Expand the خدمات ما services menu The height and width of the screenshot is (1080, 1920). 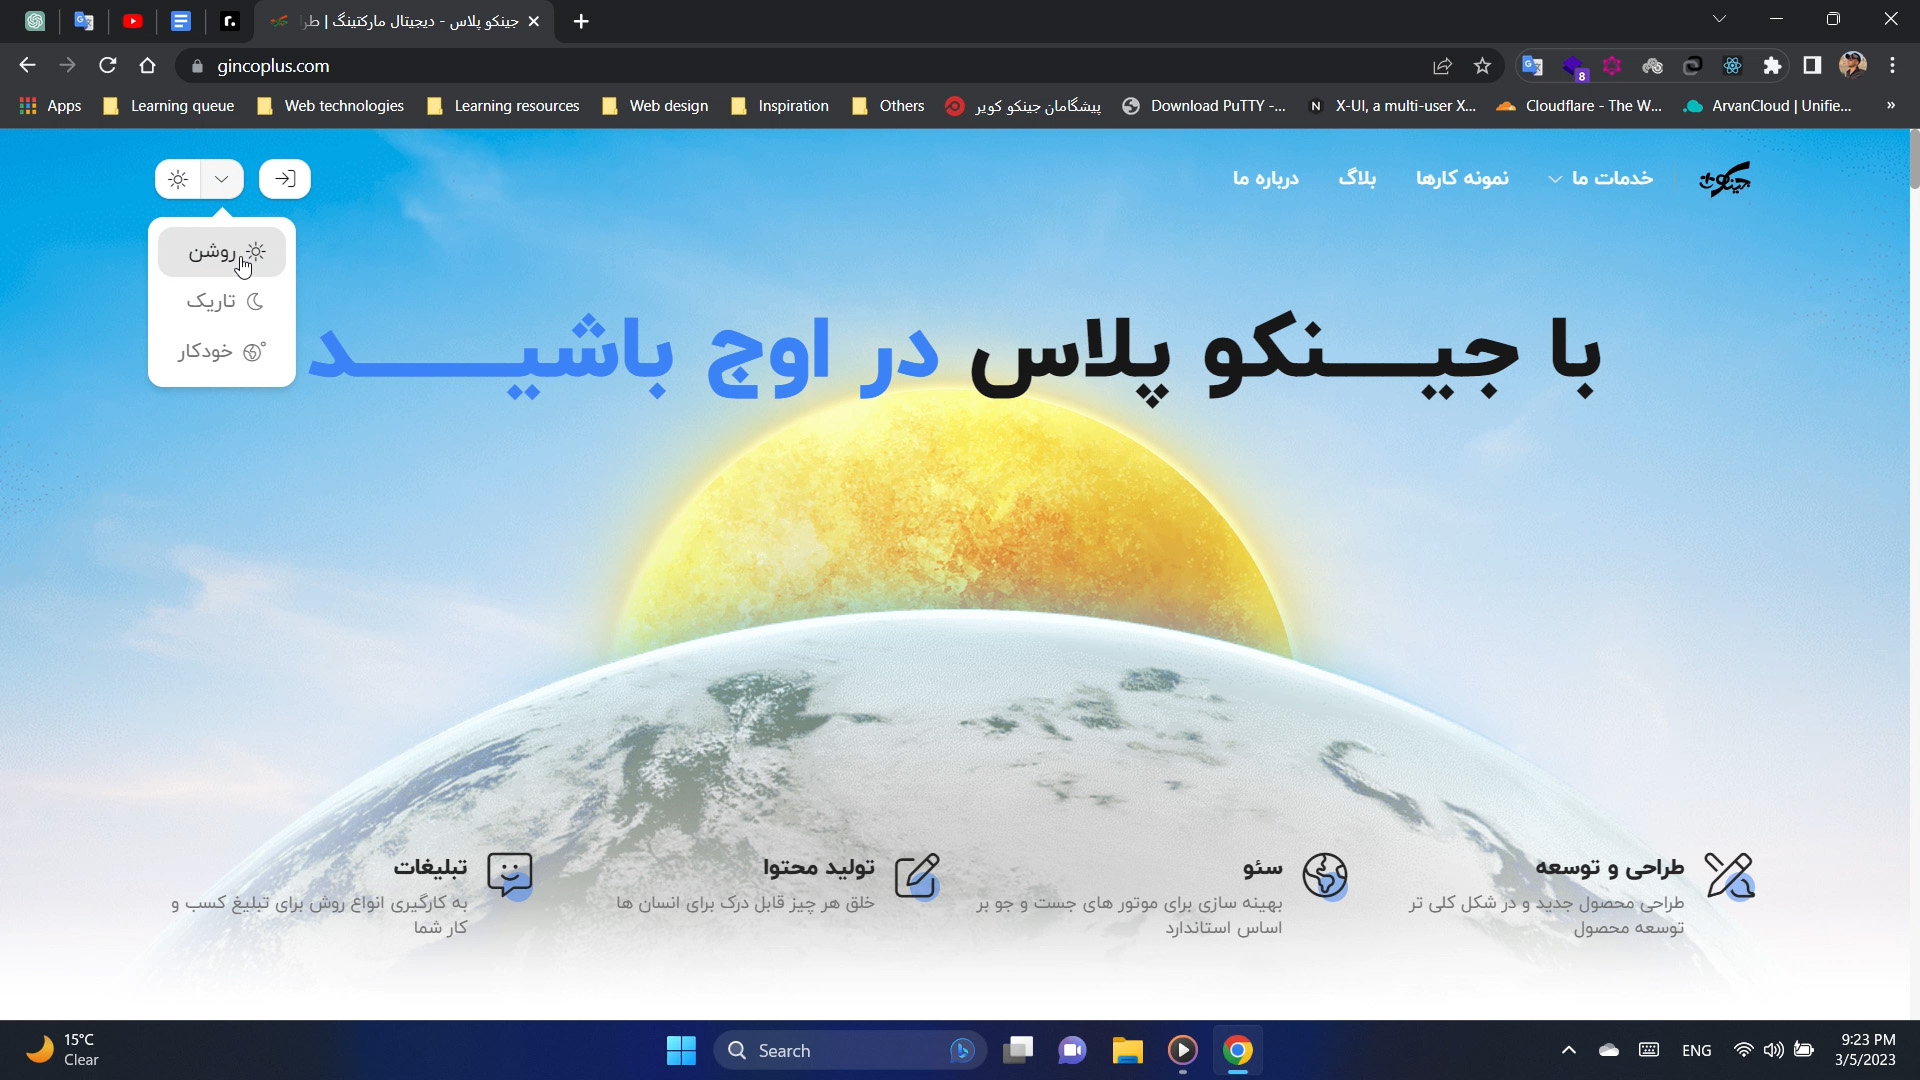[1601, 178]
